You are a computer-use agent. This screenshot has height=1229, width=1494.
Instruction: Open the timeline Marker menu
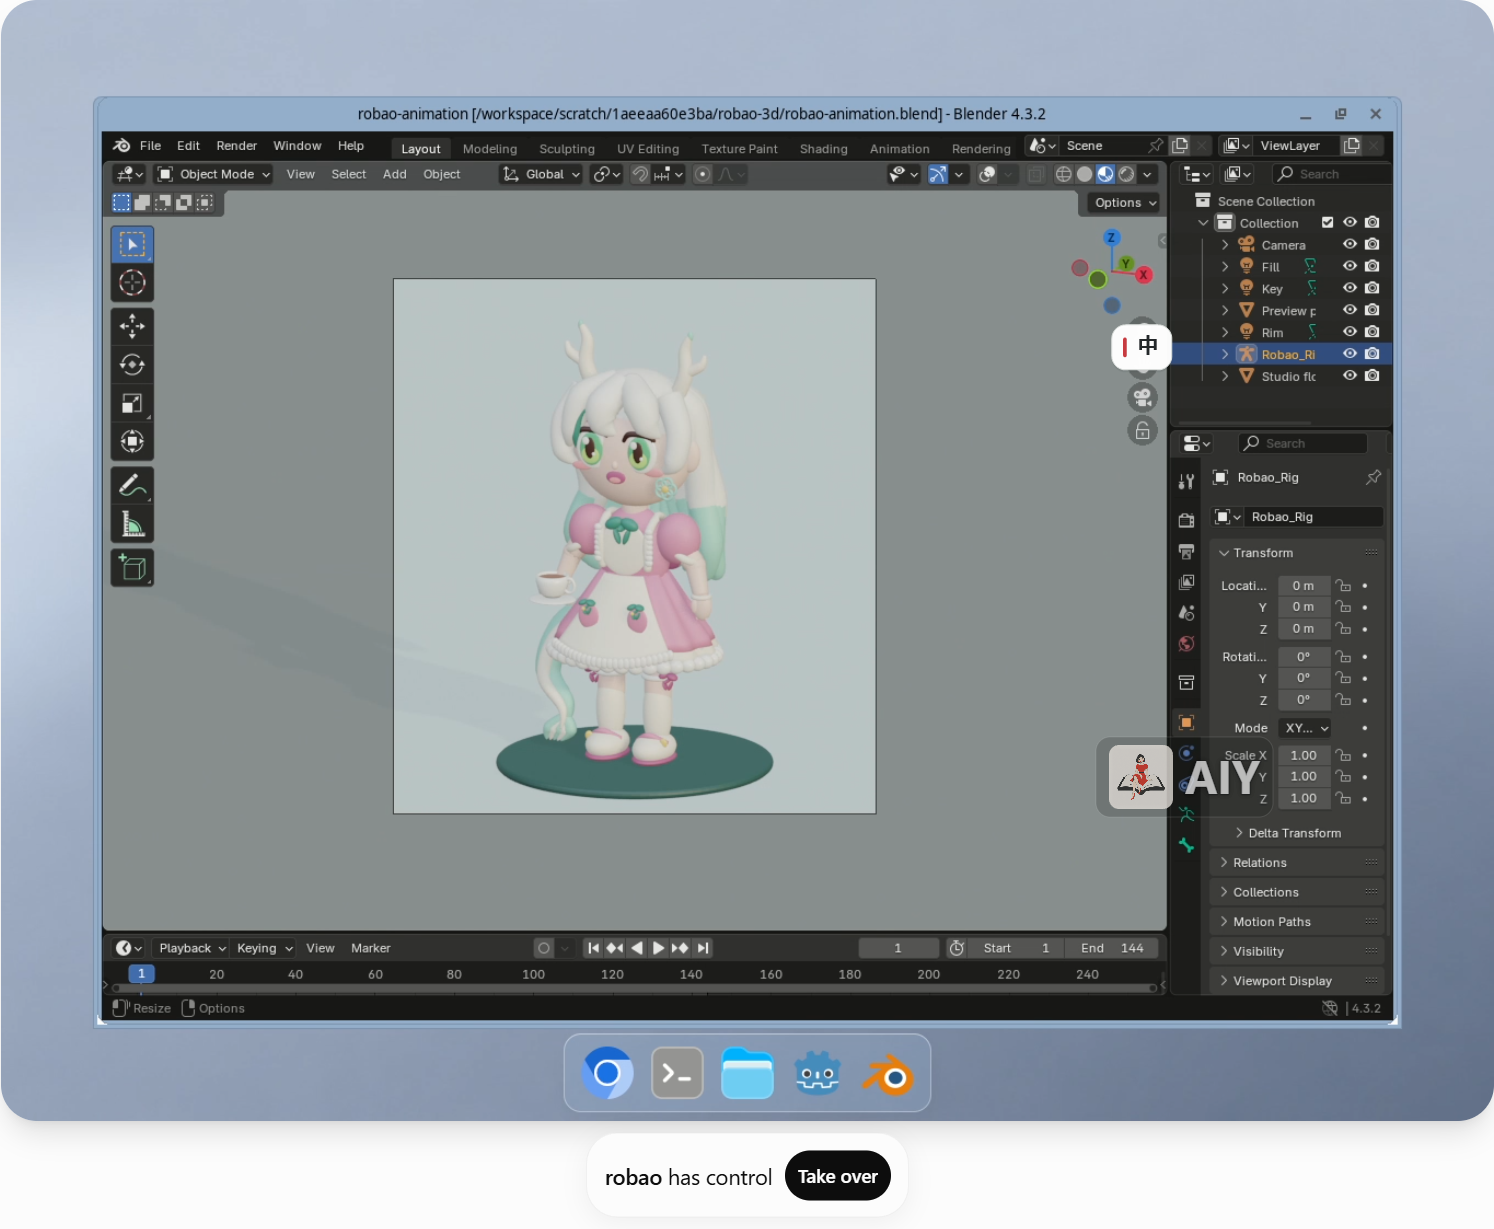tap(371, 948)
